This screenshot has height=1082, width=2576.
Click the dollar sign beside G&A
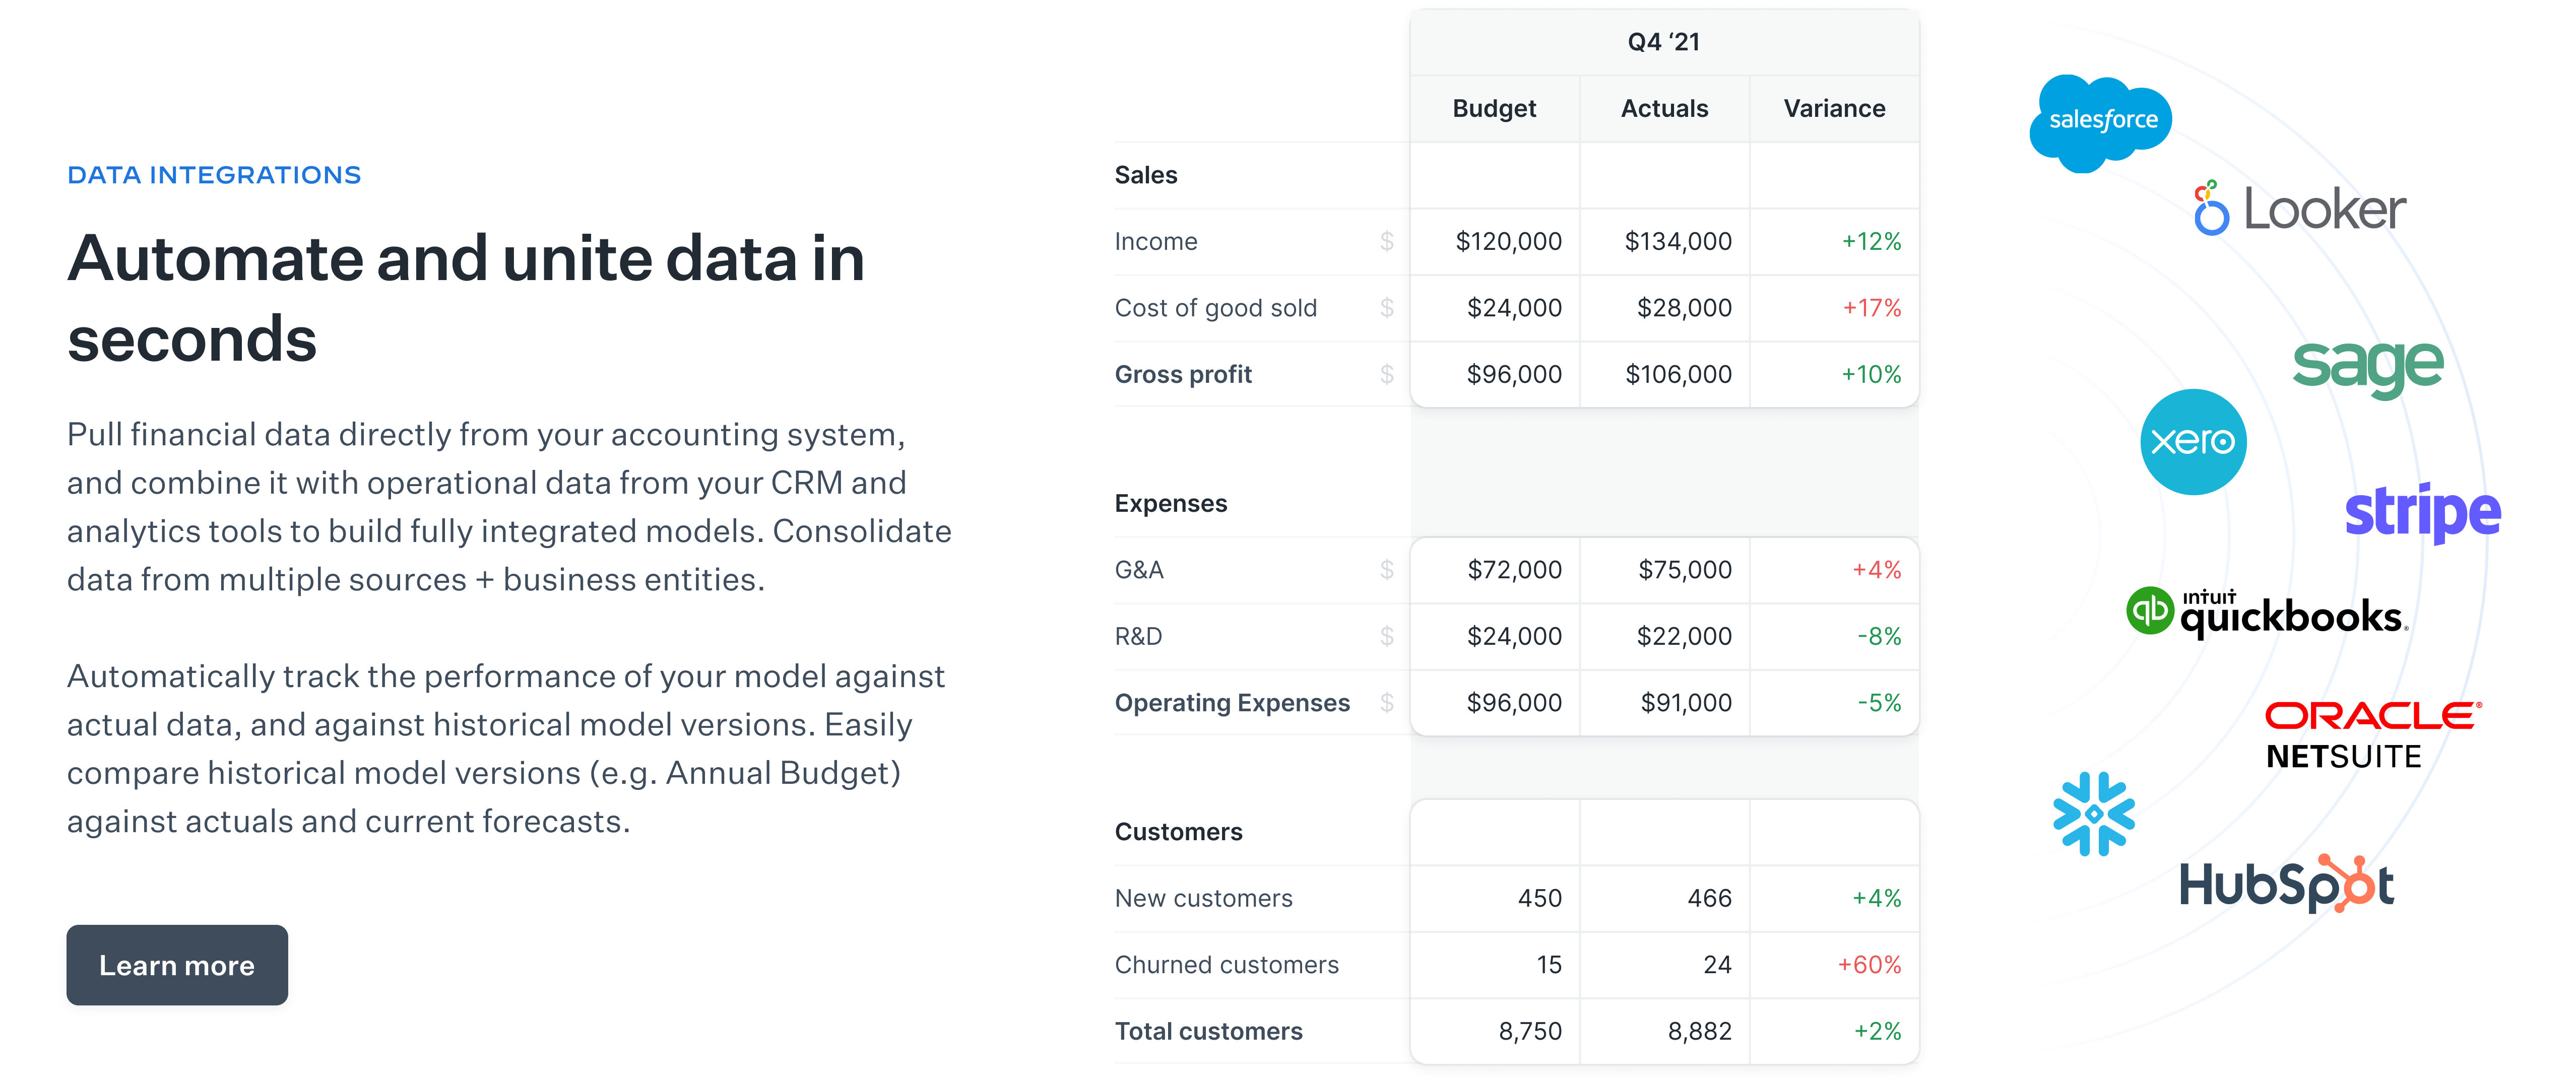[x=1386, y=570]
